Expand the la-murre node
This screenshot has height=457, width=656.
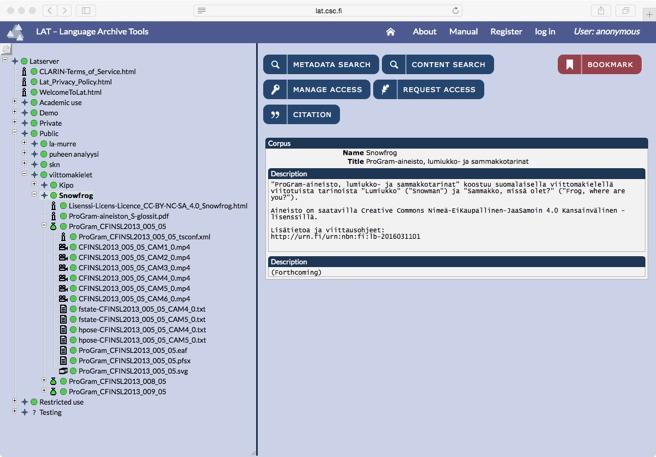tap(24, 143)
